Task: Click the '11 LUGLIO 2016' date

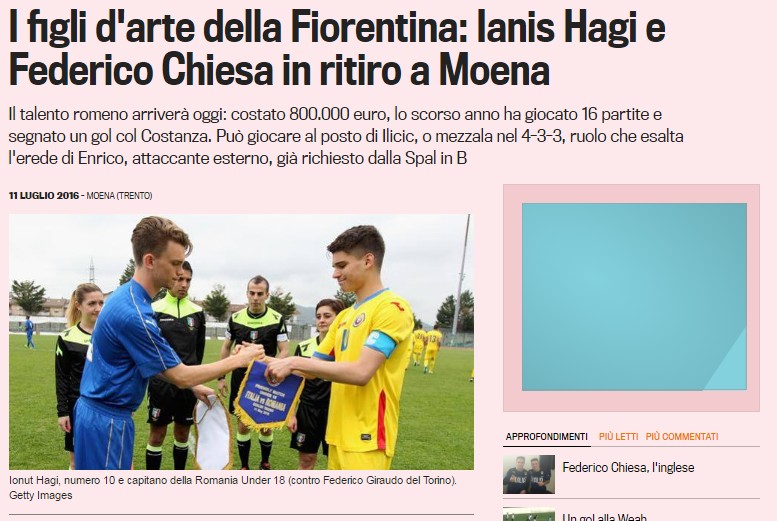Action: tap(44, 196)
